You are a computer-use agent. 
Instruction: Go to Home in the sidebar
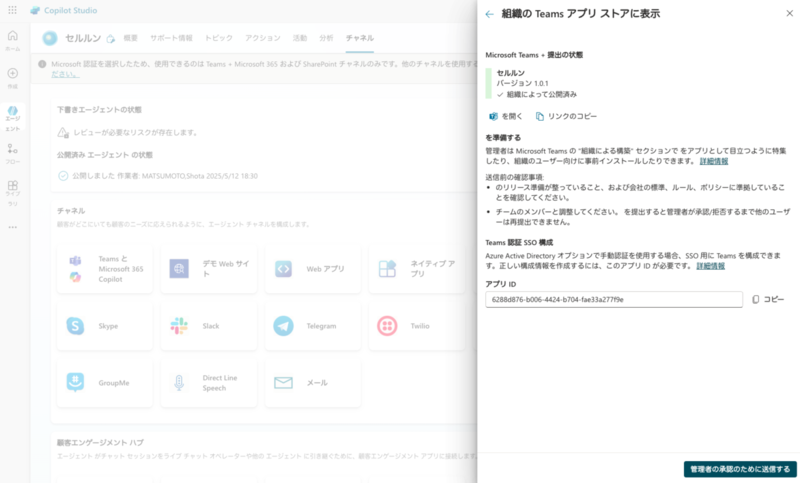coord(13,40)
